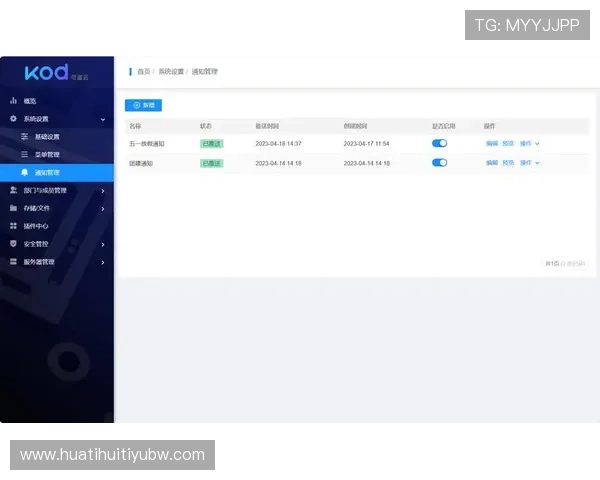Select the 团建通知 name cell
The width and height of the screenshot is (600, 480).
(141, 163)
